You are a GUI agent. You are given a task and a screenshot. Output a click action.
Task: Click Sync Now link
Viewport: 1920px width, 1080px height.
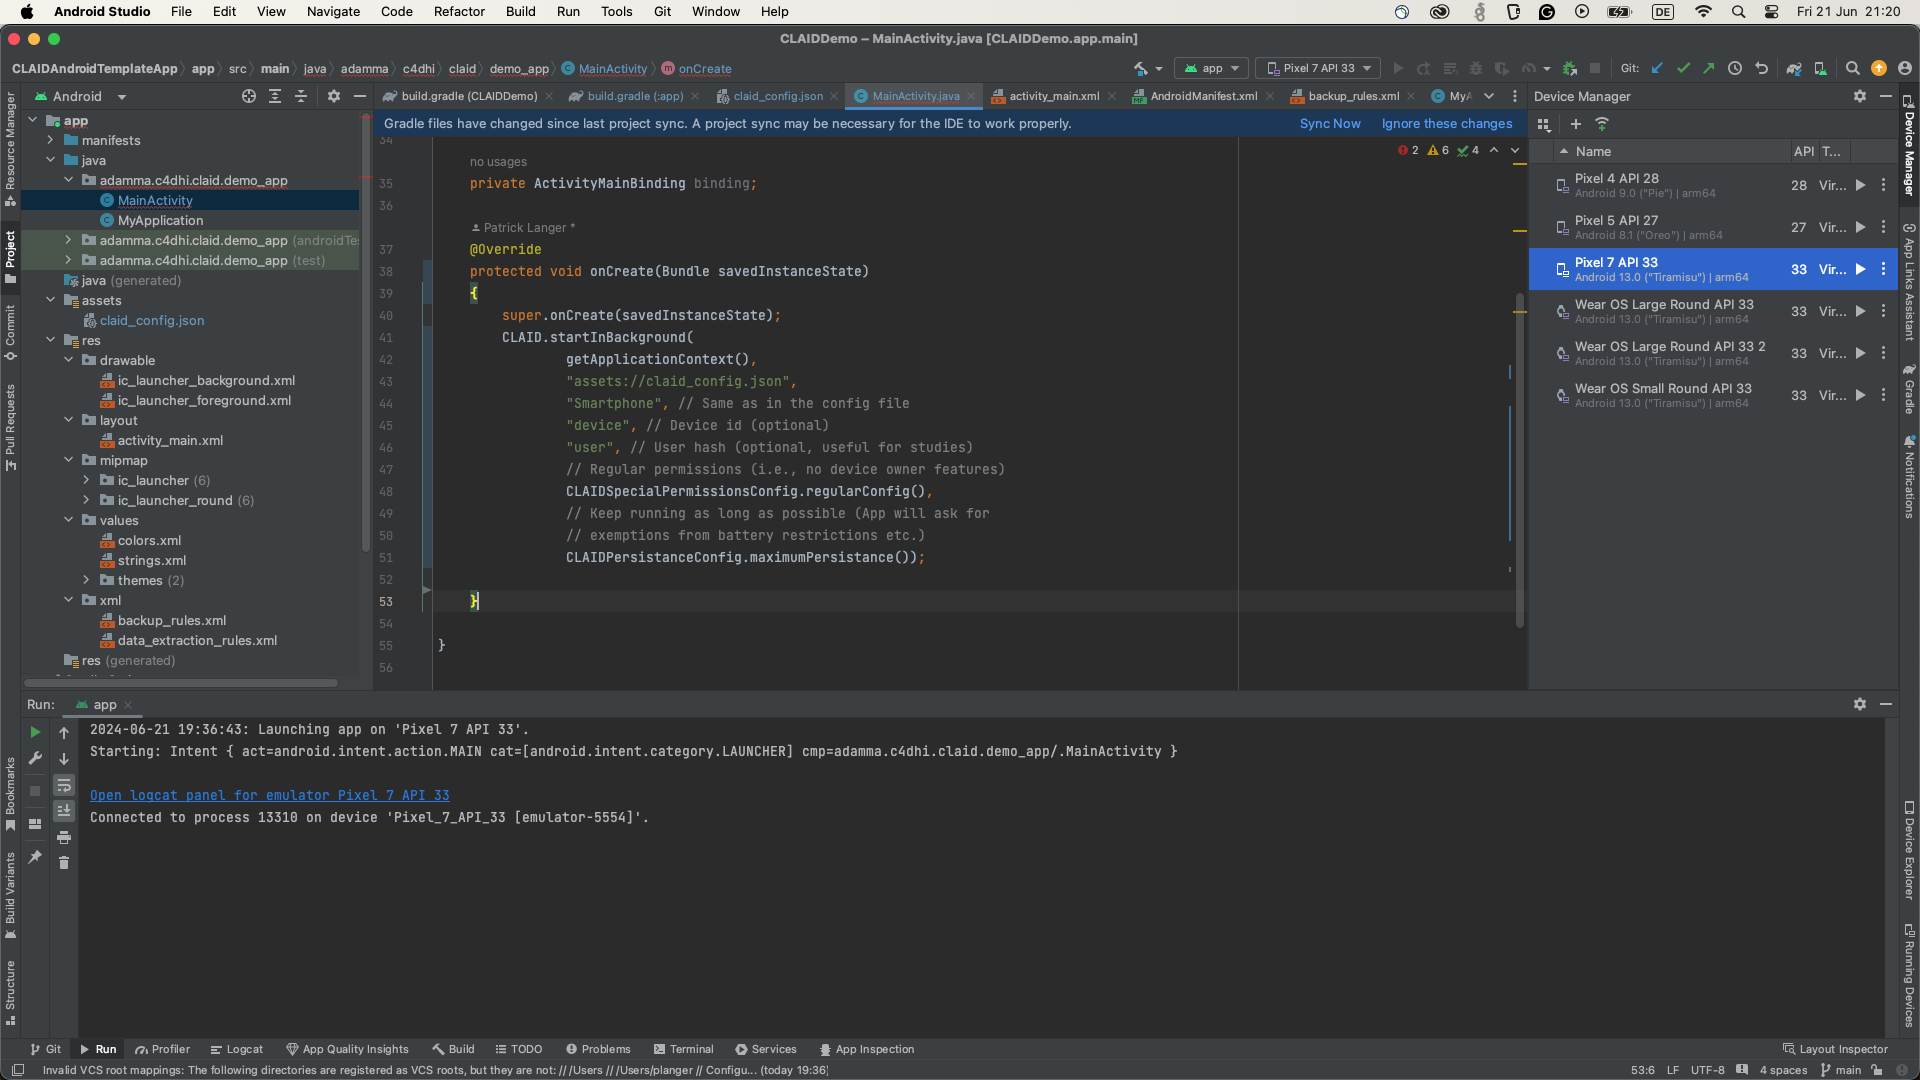click(1330, 124)
